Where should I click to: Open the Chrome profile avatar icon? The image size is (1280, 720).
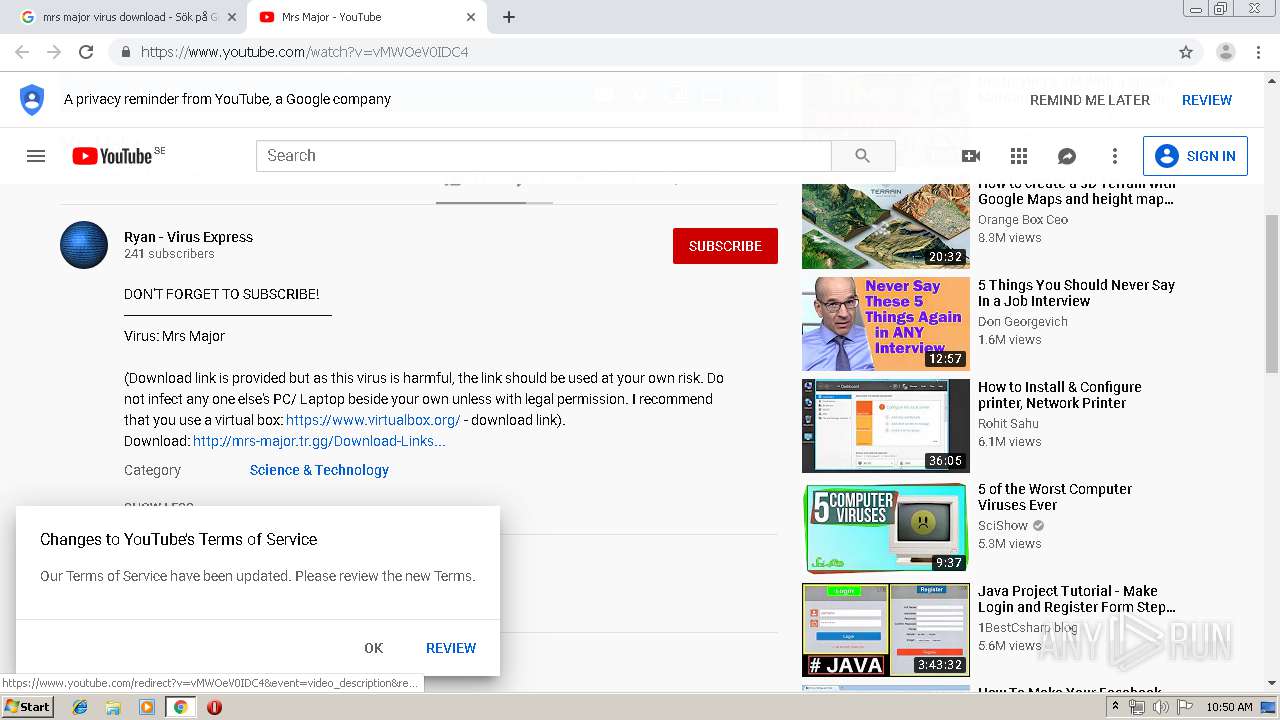[x=1226, y=52]
